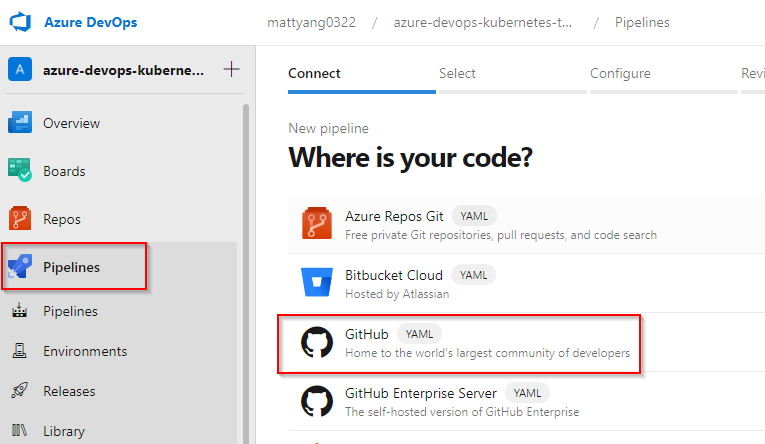The image size is (765, 444).
Task: Click the Repos icon
Action: coord(20,218)
